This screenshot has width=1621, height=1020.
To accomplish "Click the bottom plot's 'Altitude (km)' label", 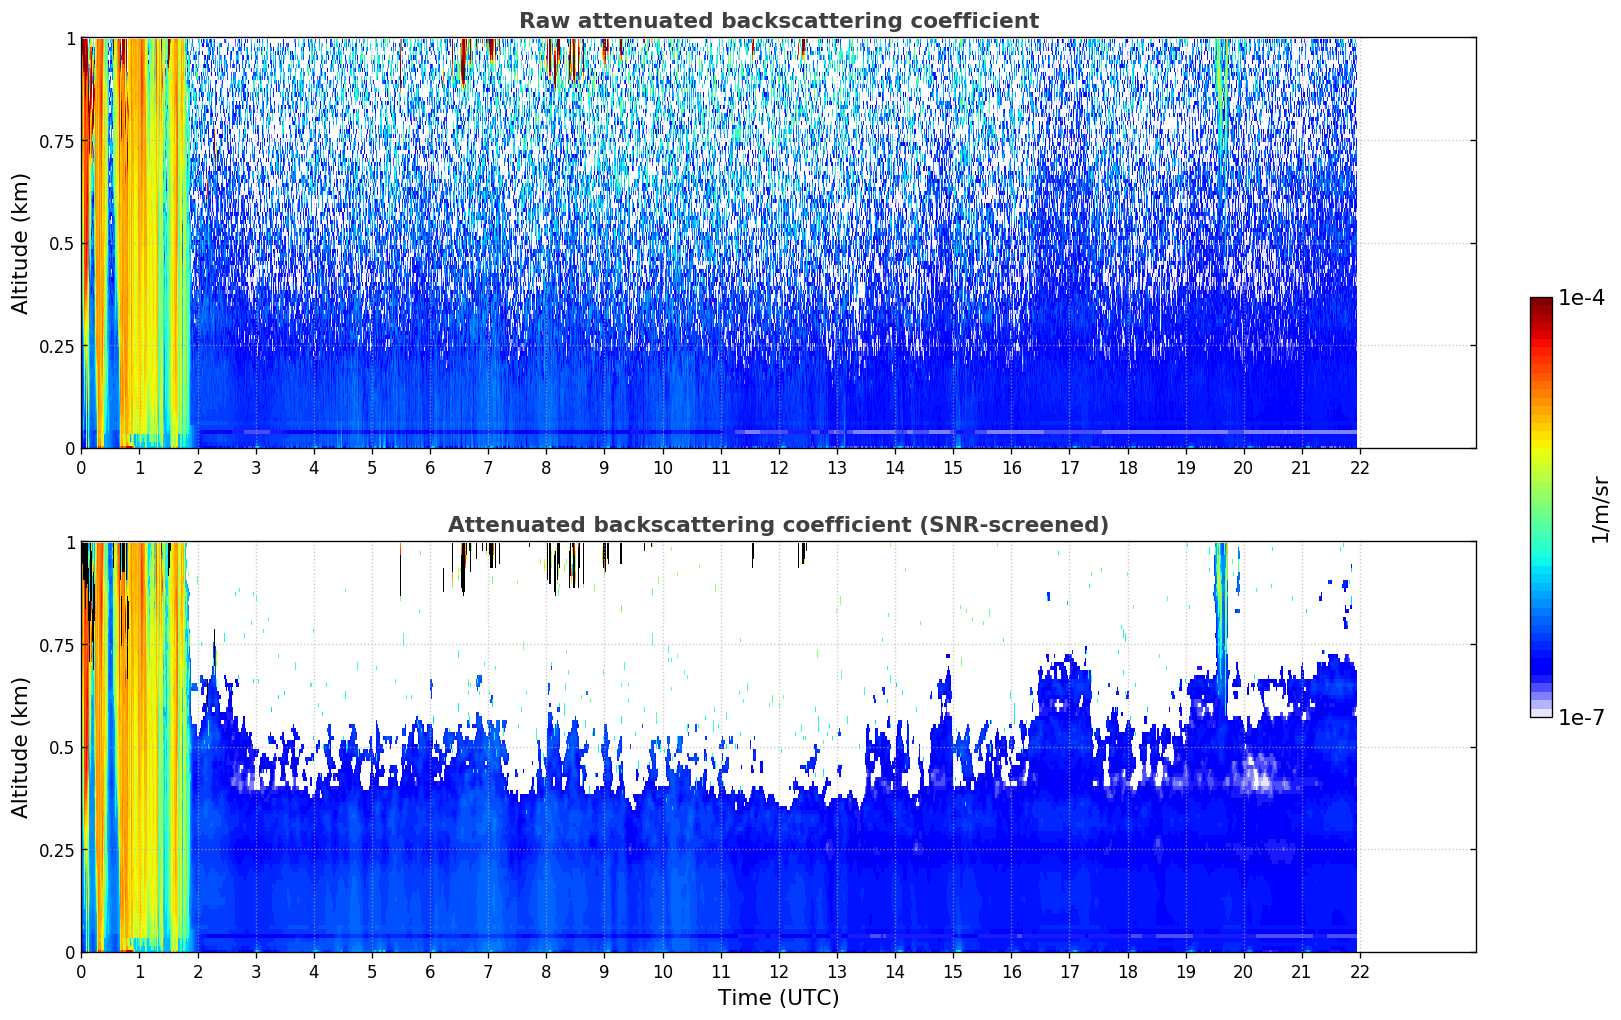I will point(21,747).
